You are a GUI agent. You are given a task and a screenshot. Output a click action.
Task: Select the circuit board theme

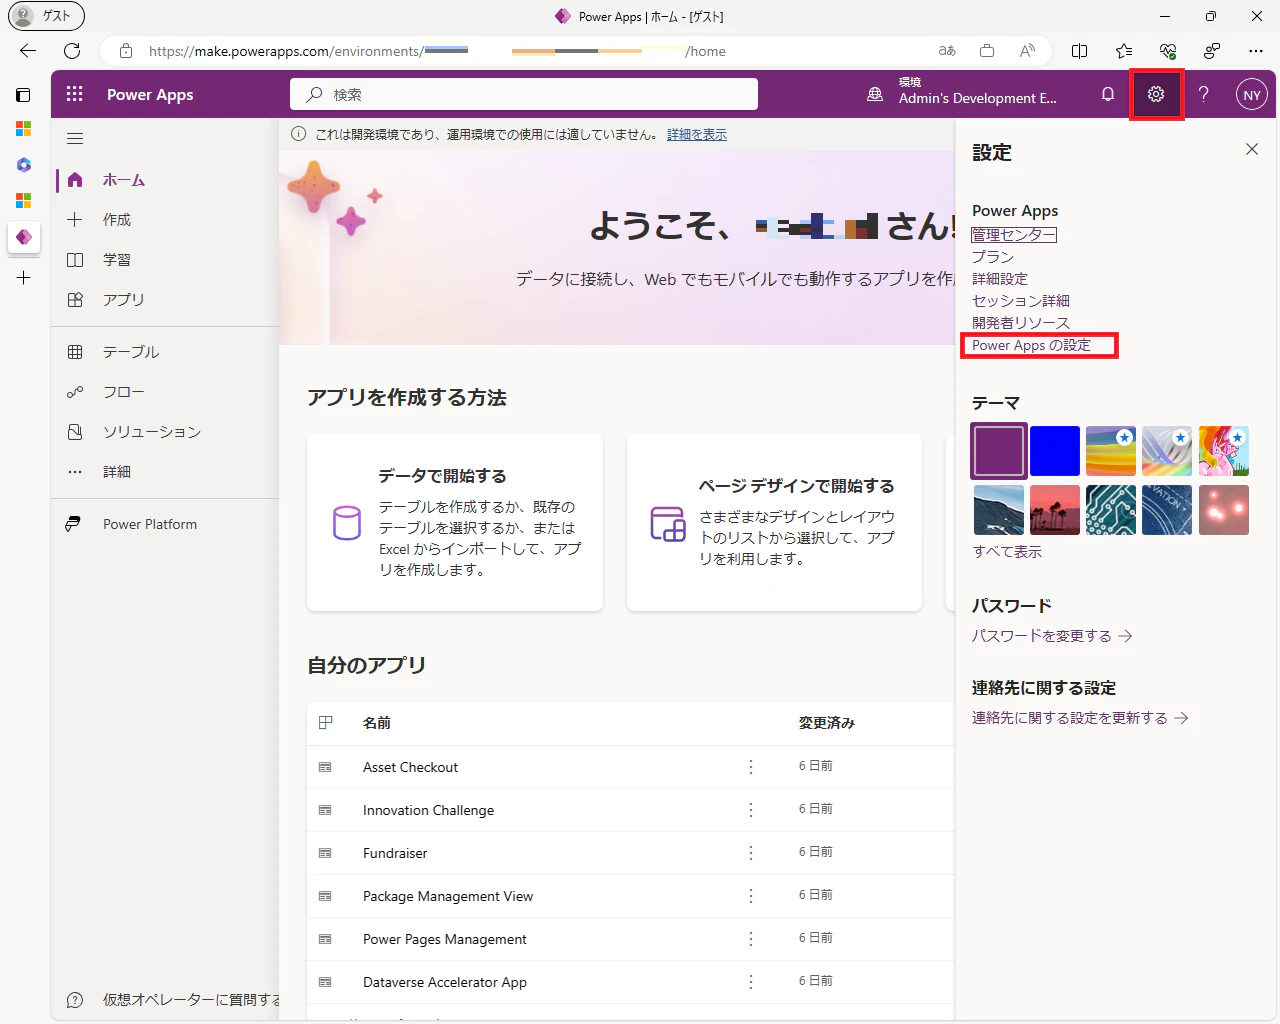(1111, 510)
